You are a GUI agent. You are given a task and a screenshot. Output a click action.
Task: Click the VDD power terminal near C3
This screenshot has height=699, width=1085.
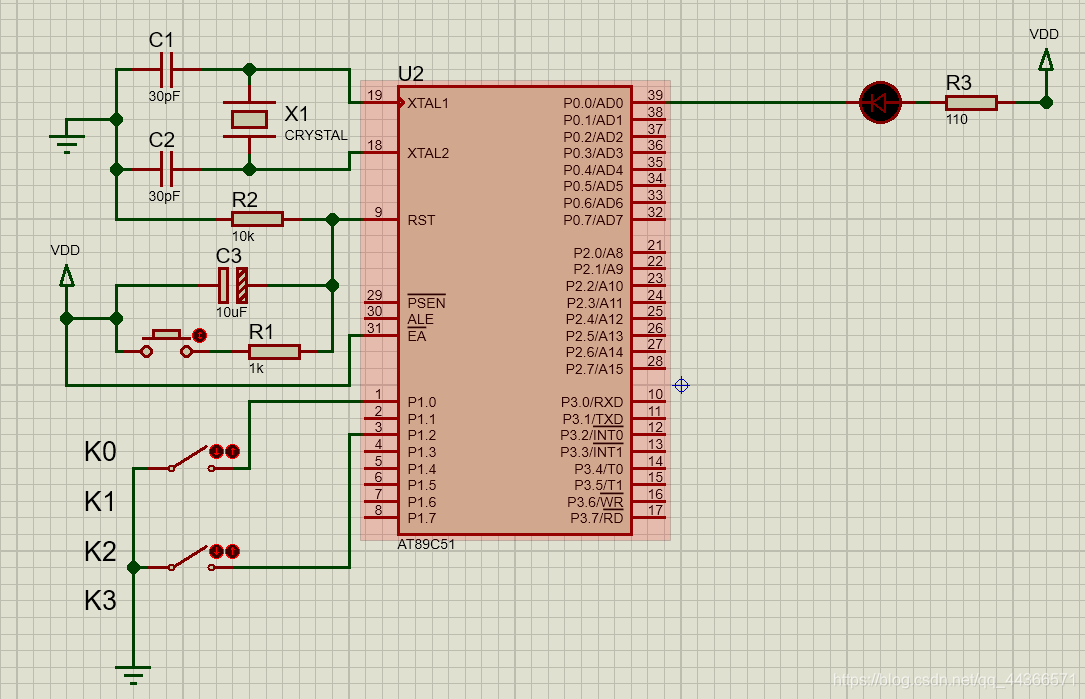(66, 277)
